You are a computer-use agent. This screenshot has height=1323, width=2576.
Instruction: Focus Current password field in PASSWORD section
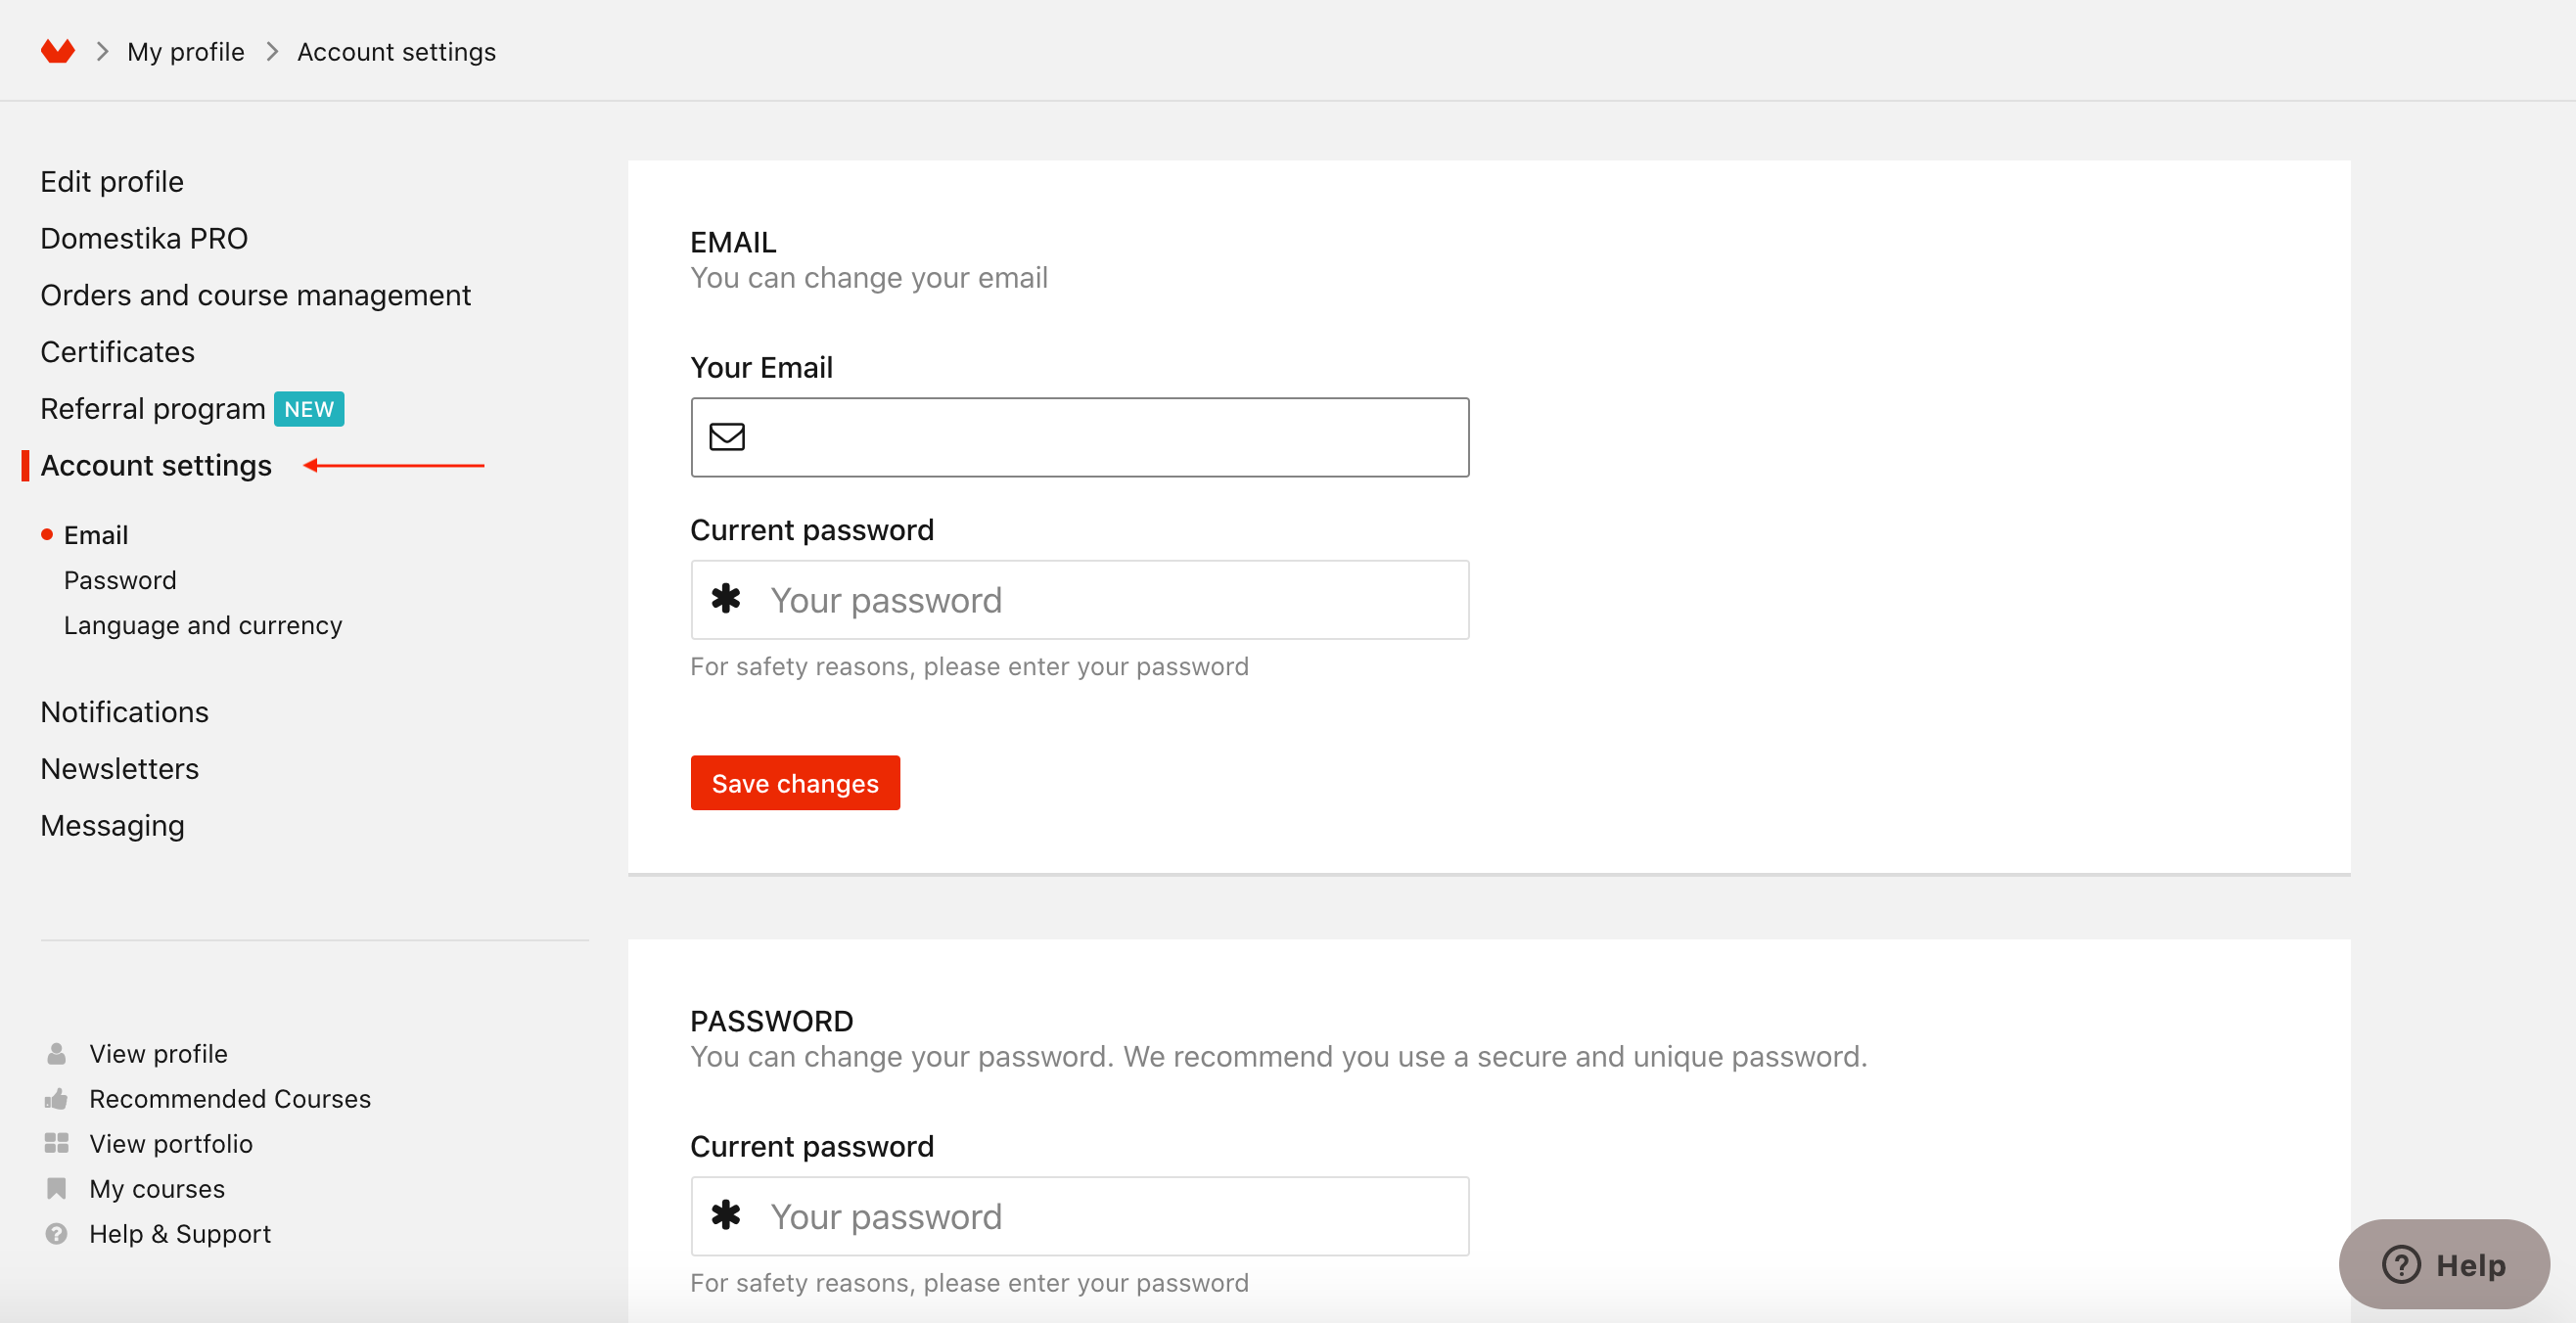1080,1216
